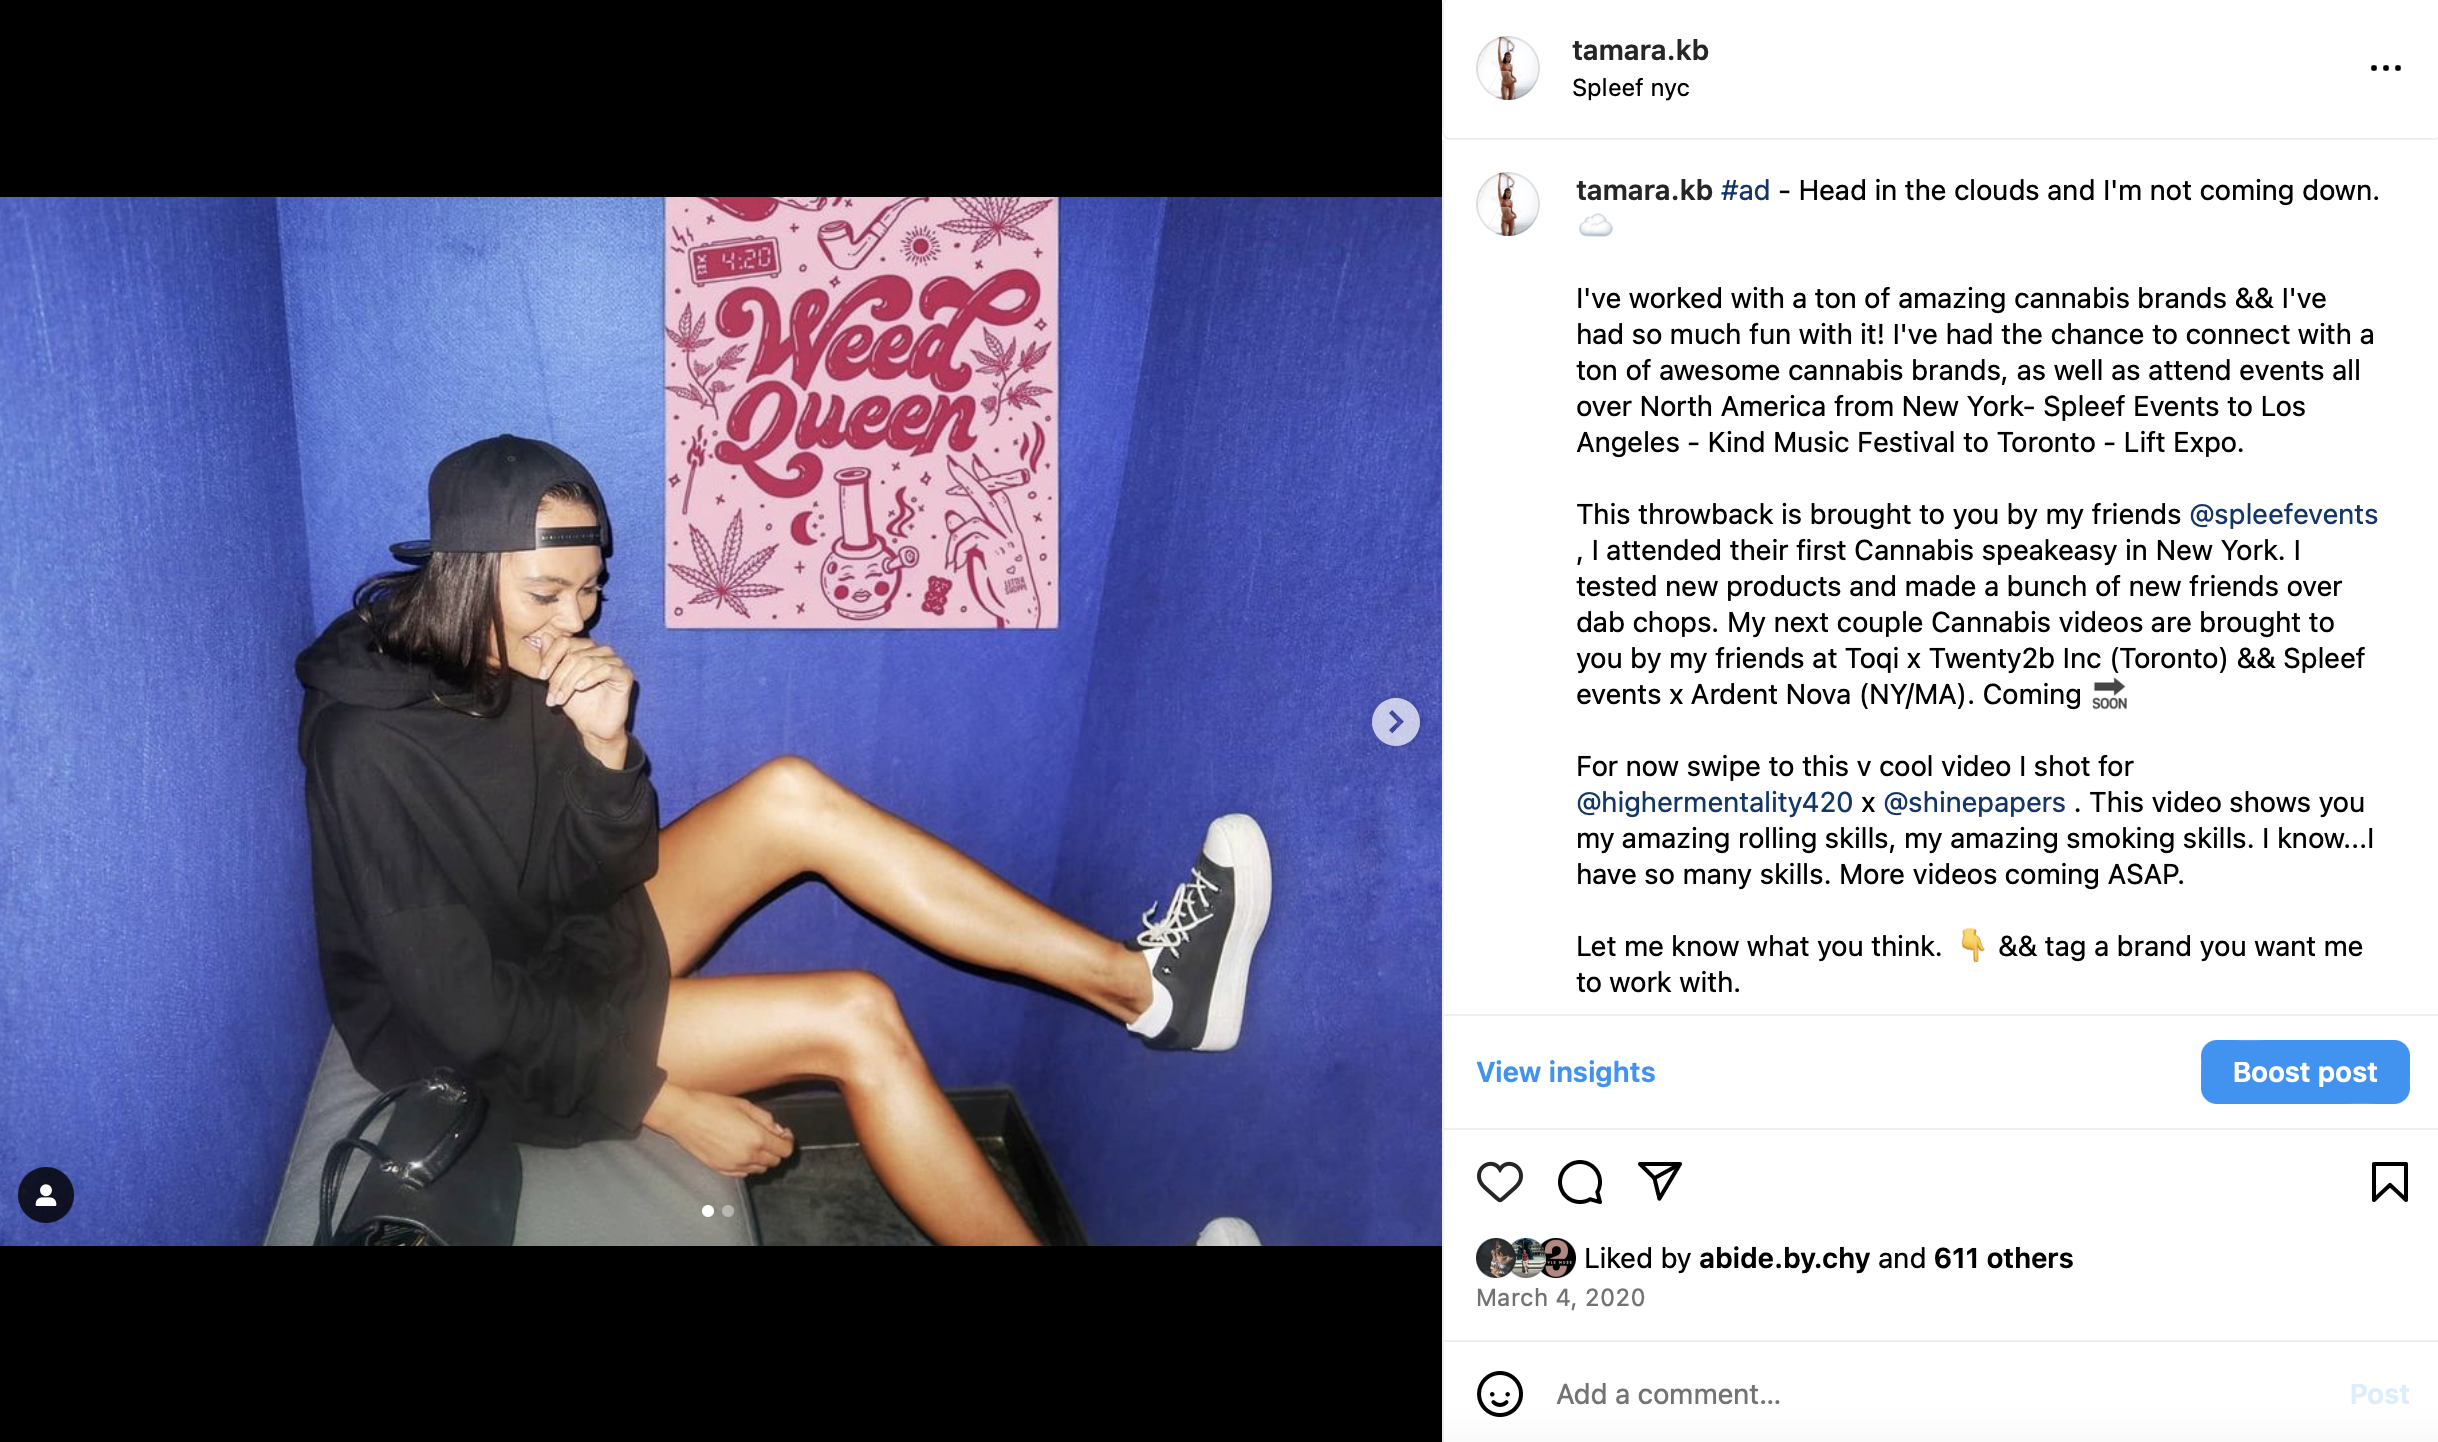Image resolution: width=2438 pixels, height=1442 pixels.
Task: Go to next carousel slide arrow
Action: tap(1395, 722)
